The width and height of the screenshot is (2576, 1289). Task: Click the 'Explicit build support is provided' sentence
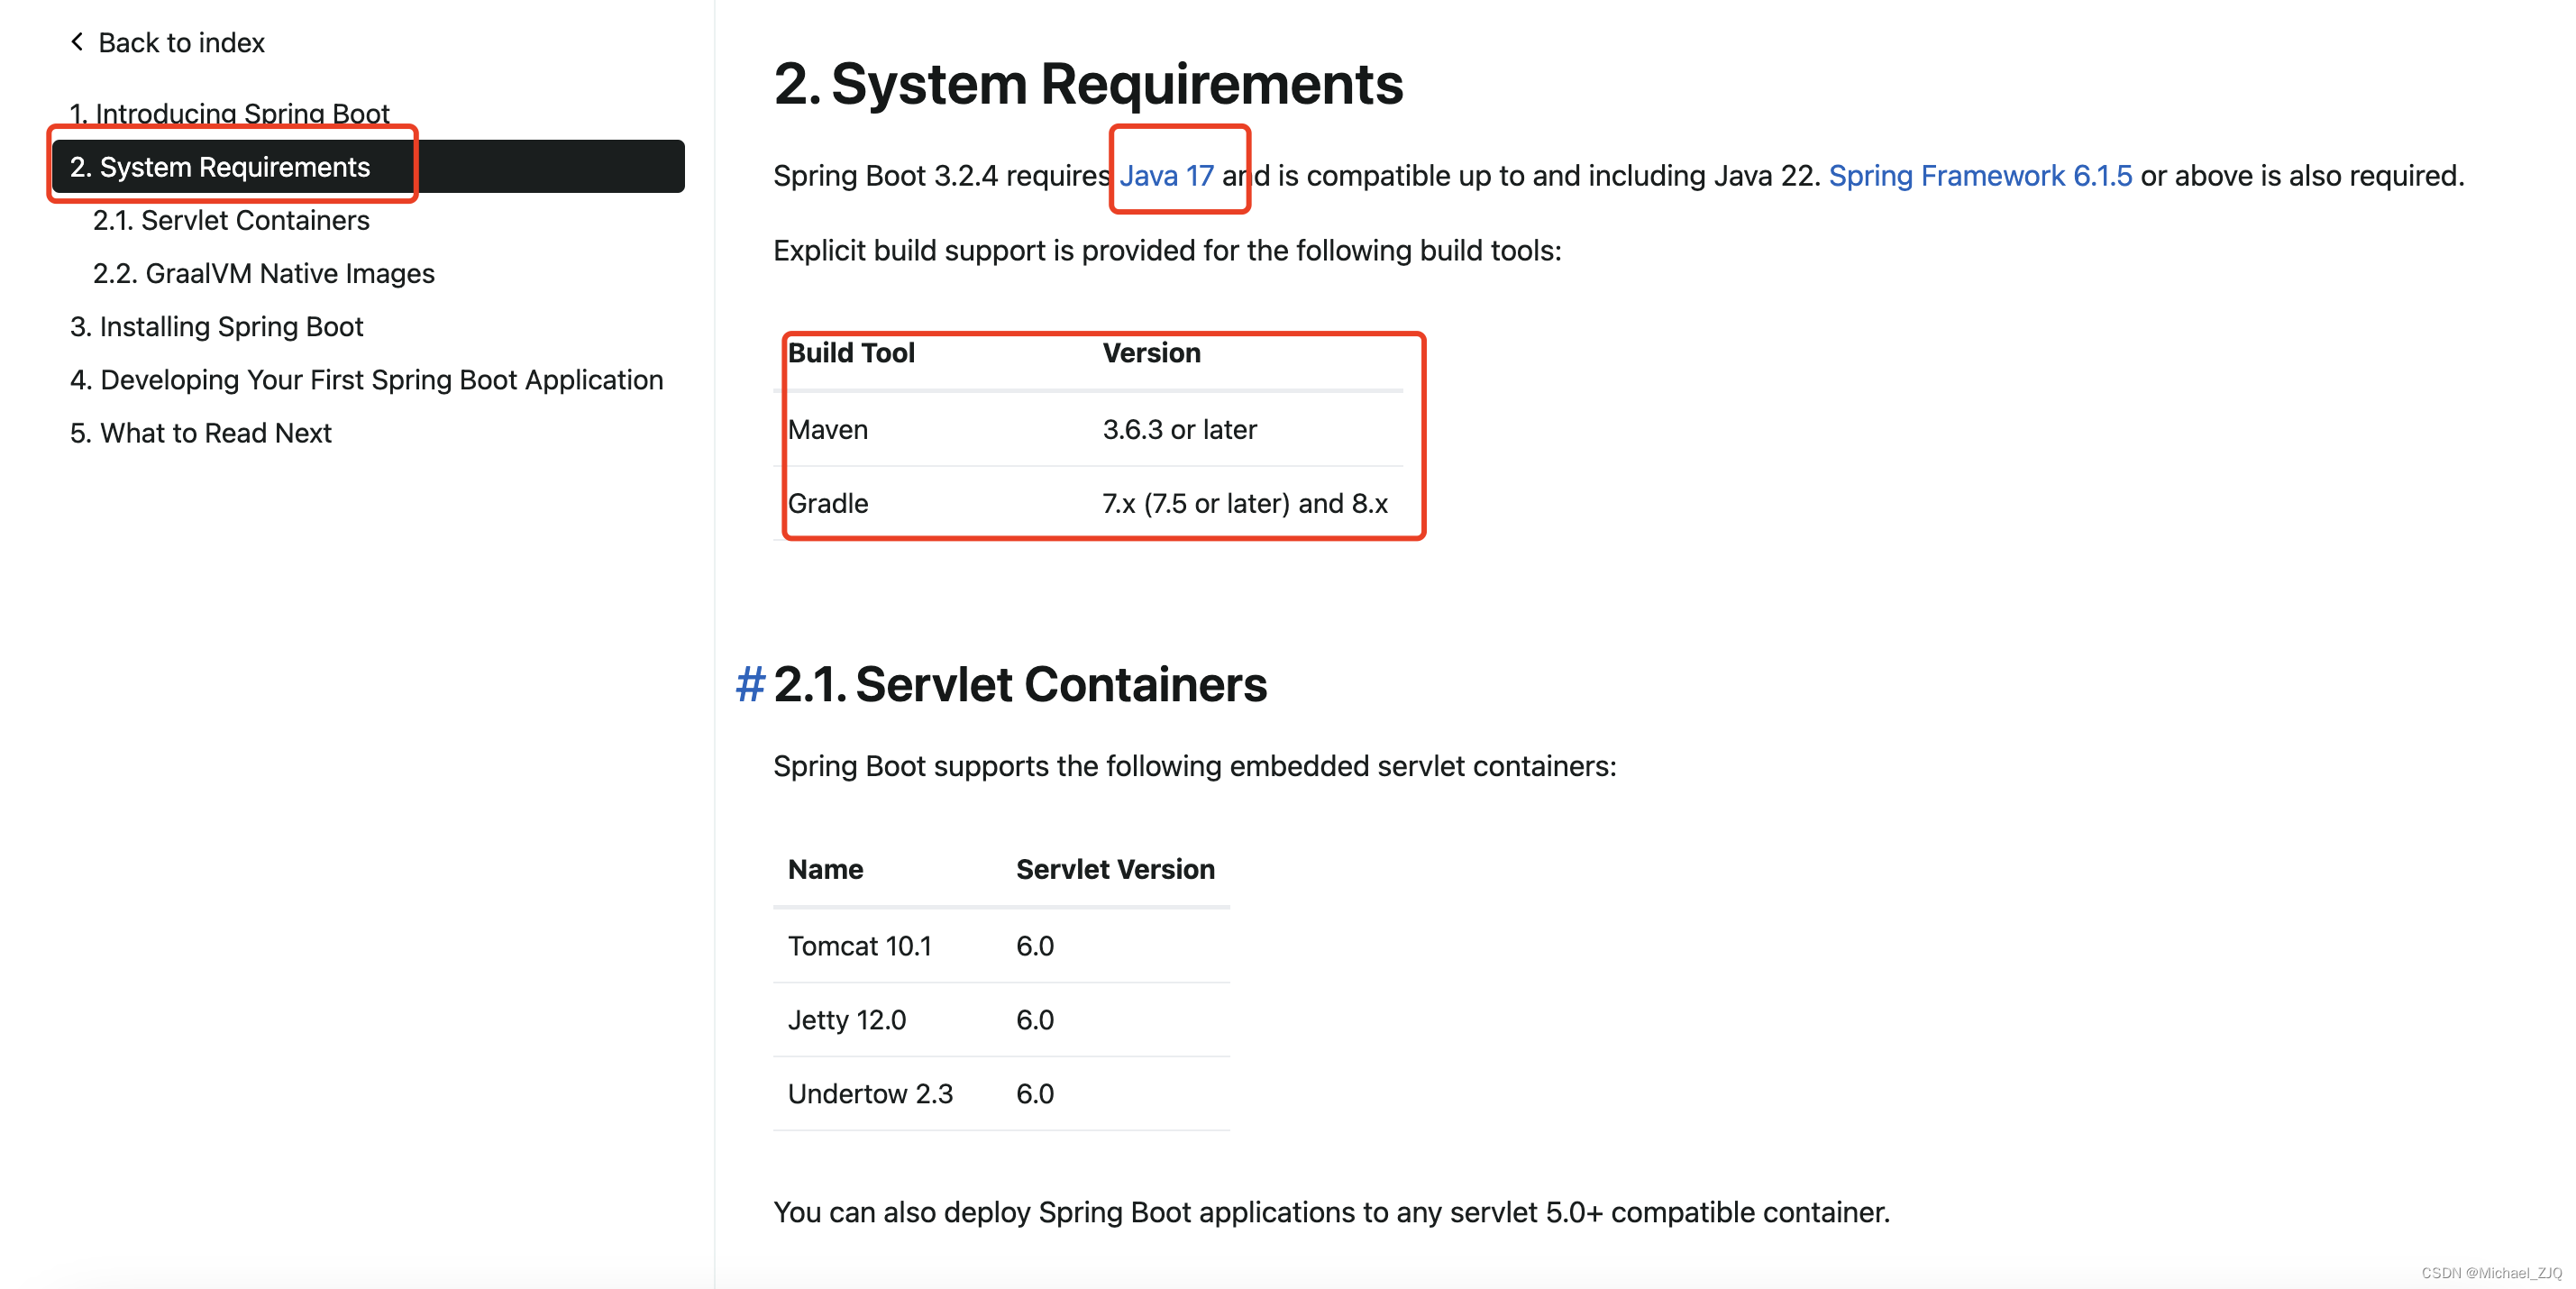[x=1167, y=250]
